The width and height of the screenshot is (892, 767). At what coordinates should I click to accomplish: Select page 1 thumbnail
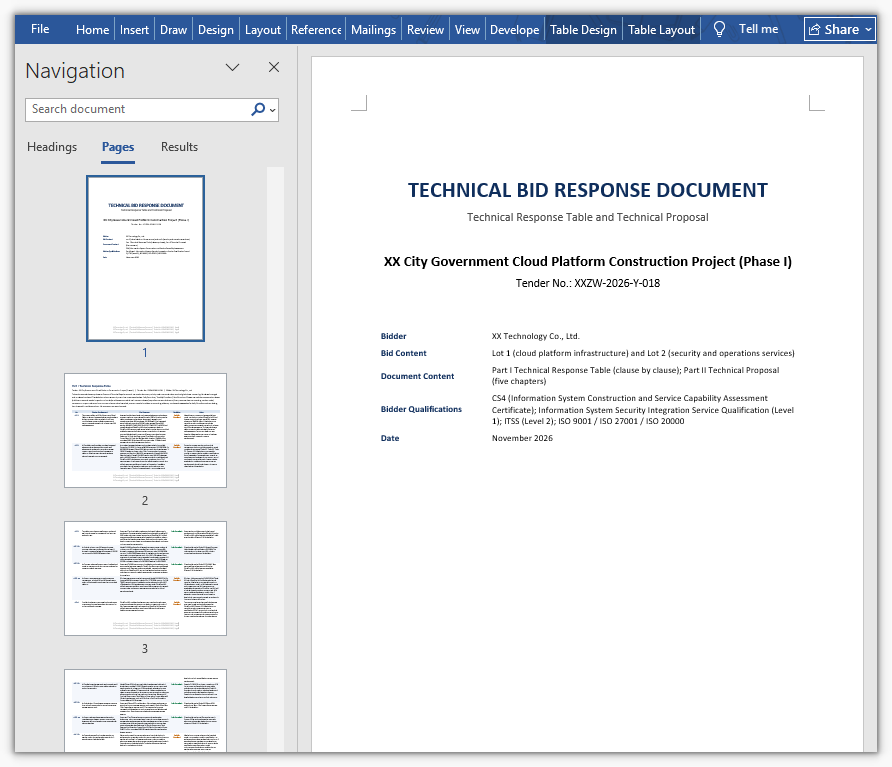coord(146,258)
